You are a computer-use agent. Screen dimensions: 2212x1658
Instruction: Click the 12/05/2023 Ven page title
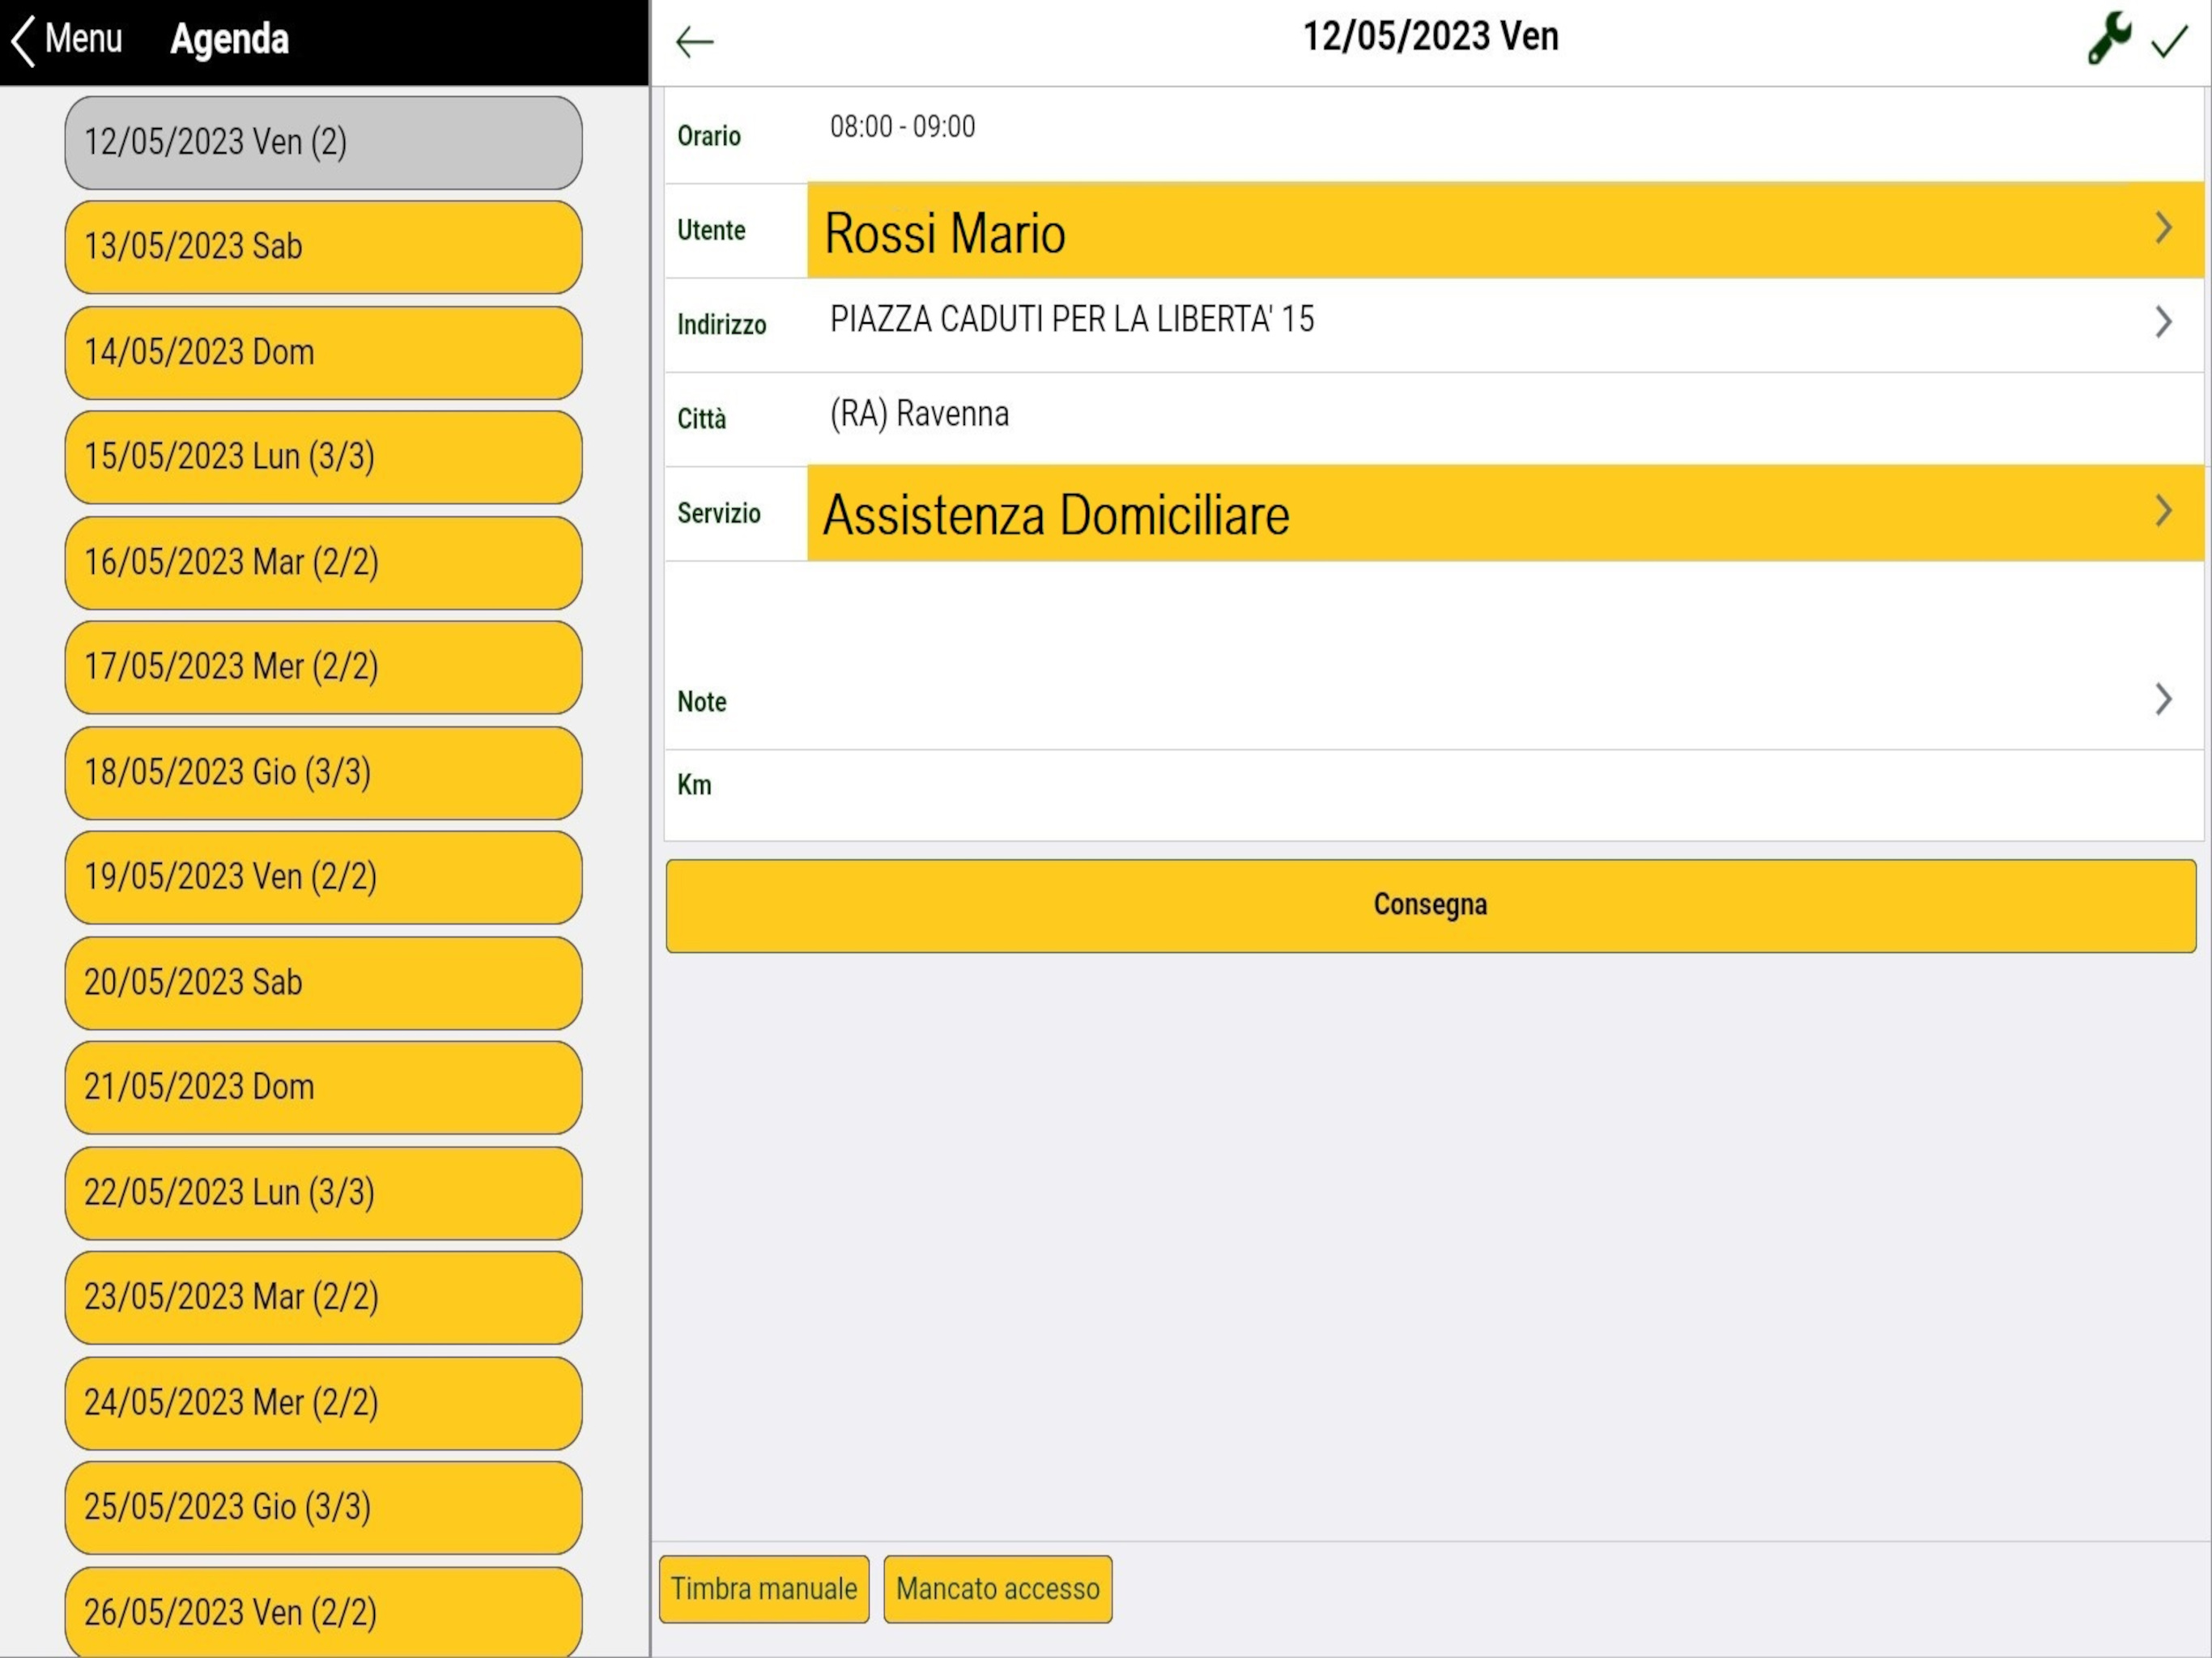[1430, 37]
